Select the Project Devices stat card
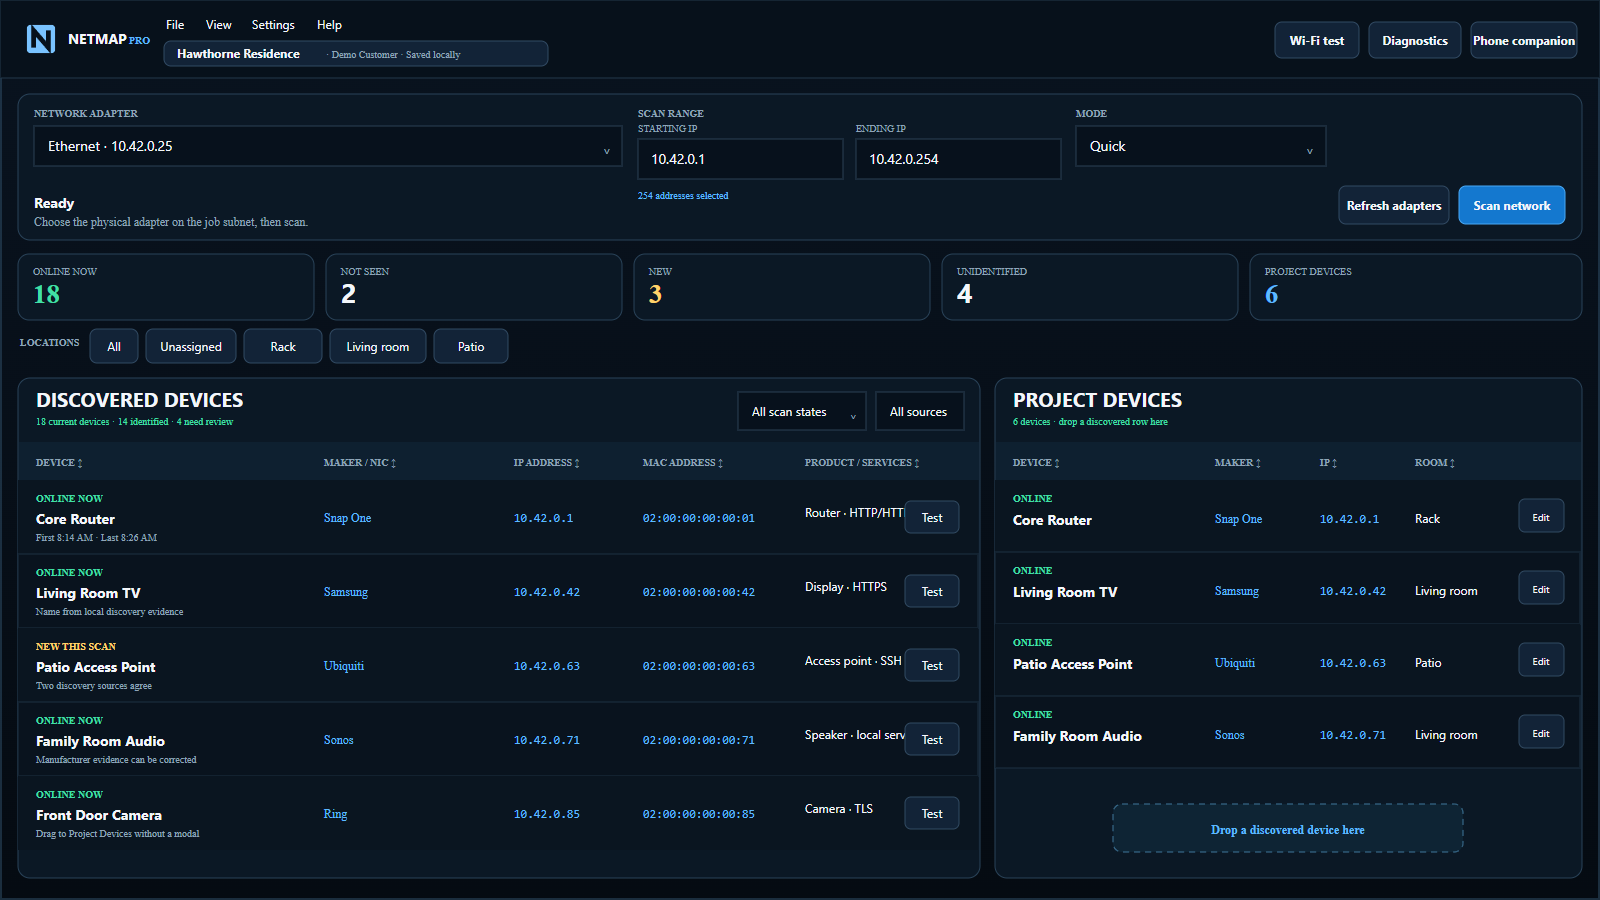The image size is (1600, 900). click(x=1416, y=287)
